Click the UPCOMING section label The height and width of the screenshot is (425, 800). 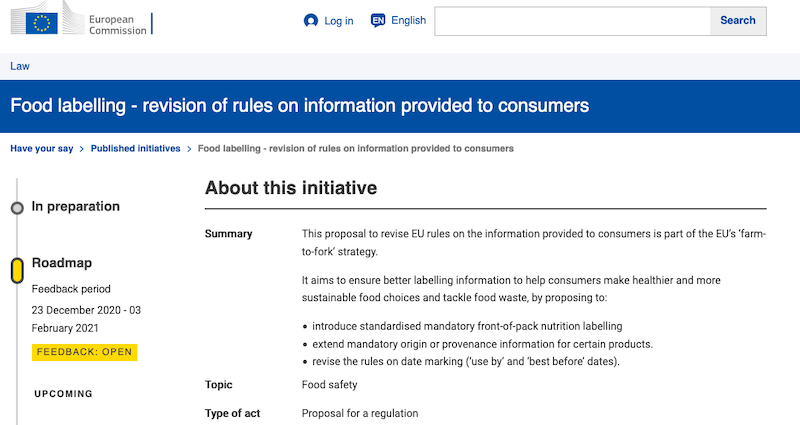(63, 394)
